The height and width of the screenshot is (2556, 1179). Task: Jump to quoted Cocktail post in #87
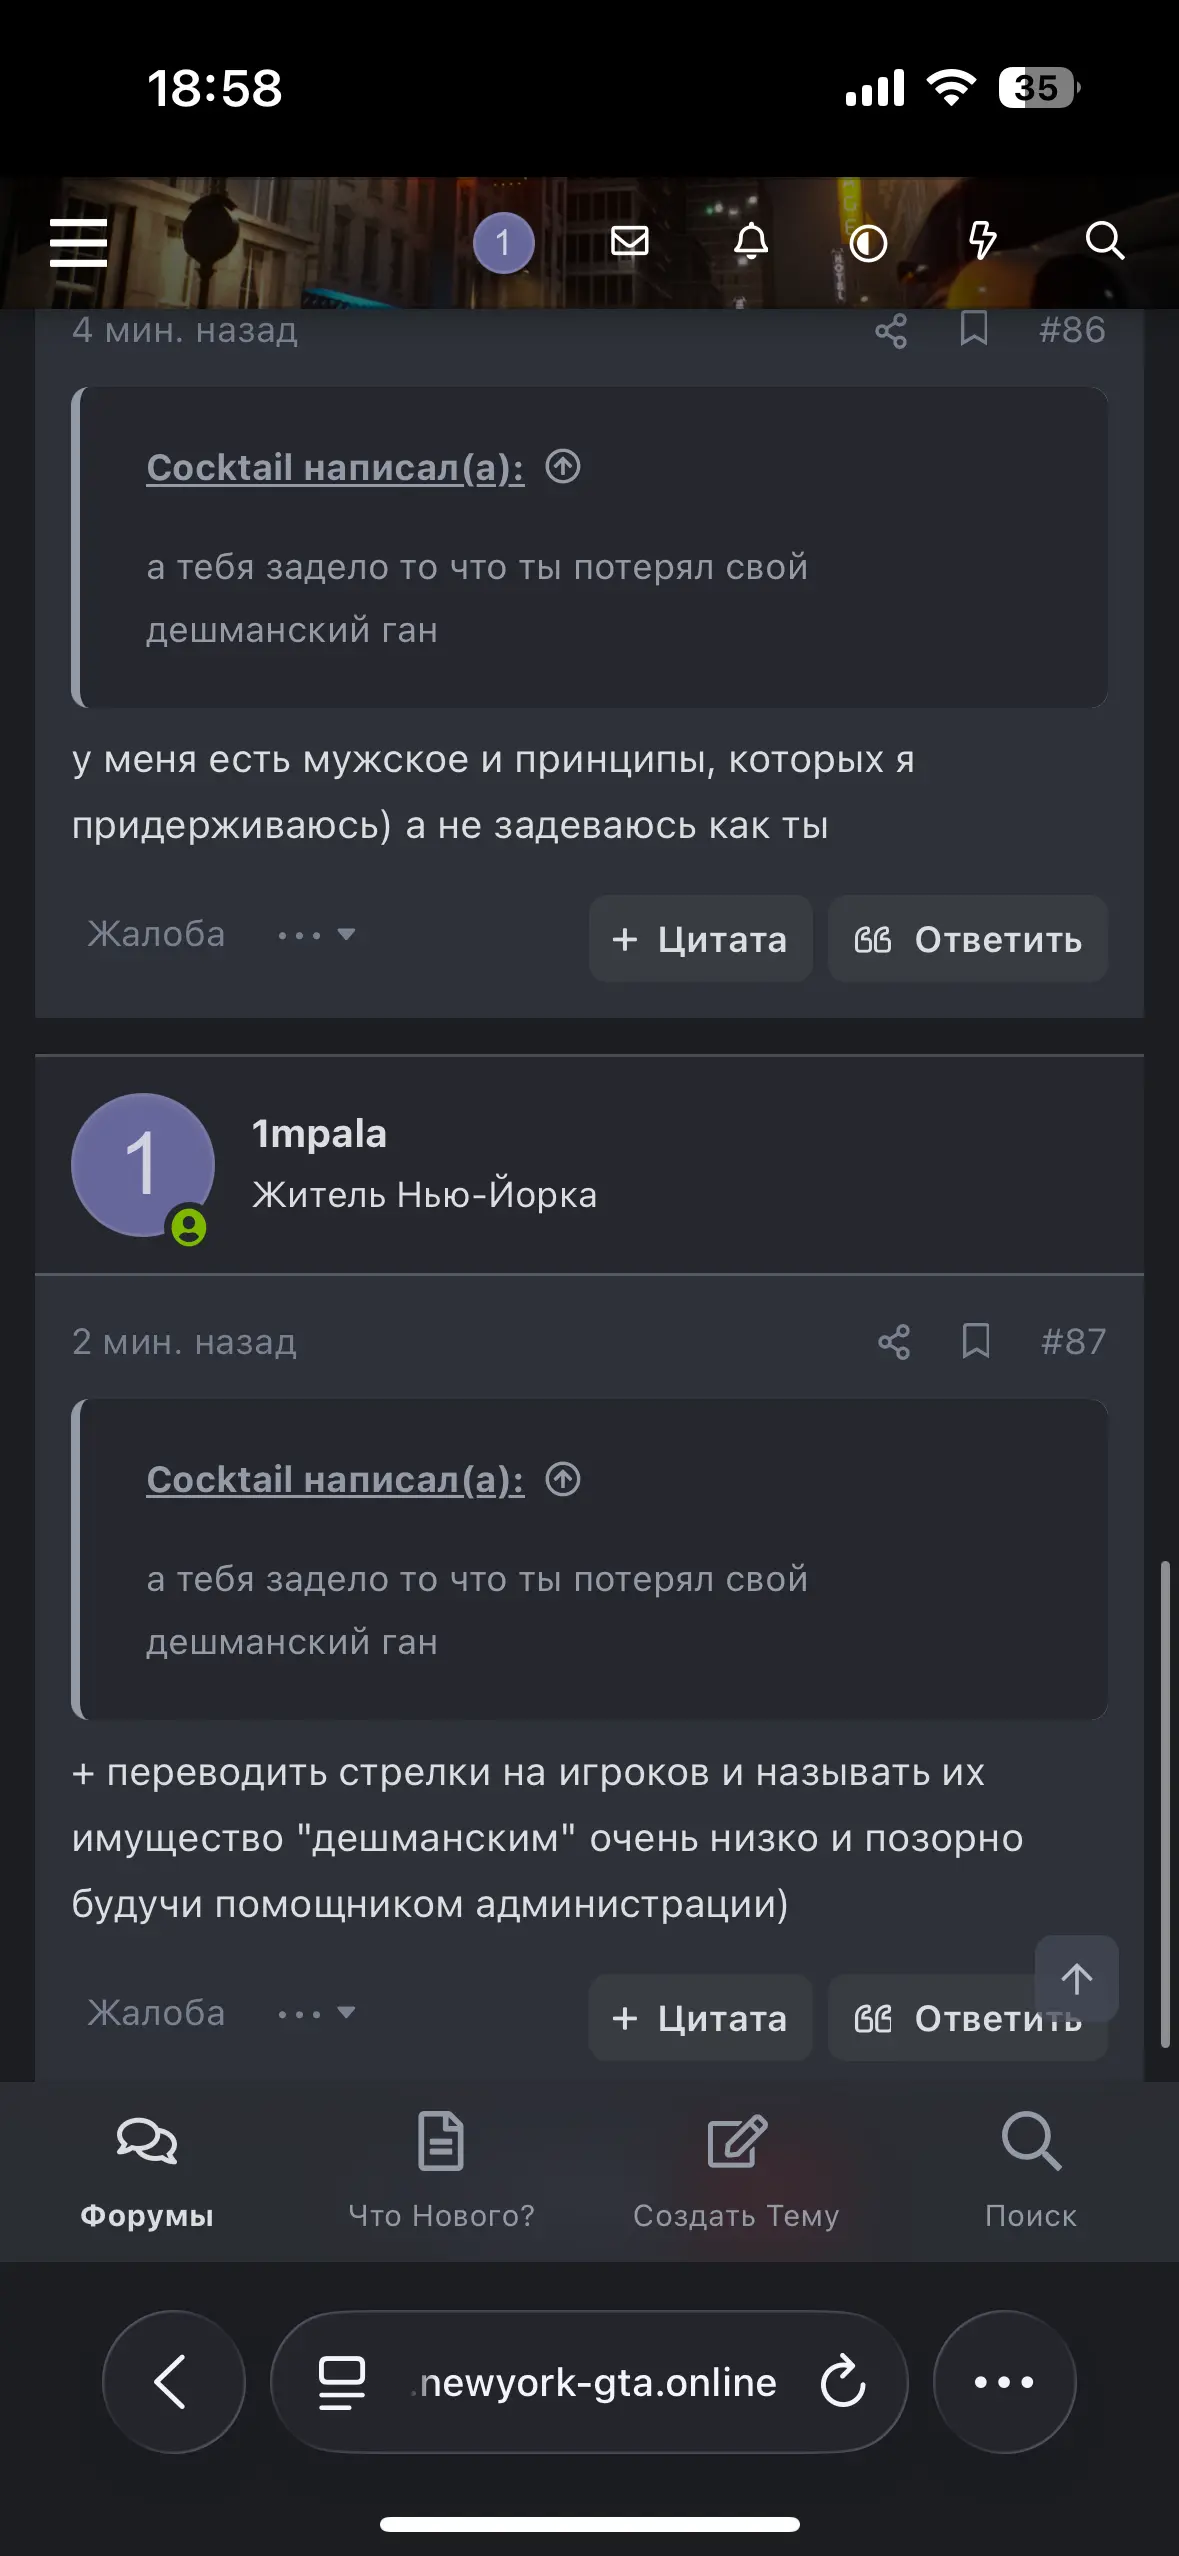[563, 1479]
